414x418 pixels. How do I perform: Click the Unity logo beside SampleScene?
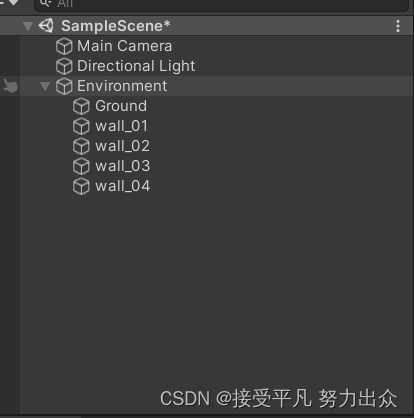click(x=46, y=26)
